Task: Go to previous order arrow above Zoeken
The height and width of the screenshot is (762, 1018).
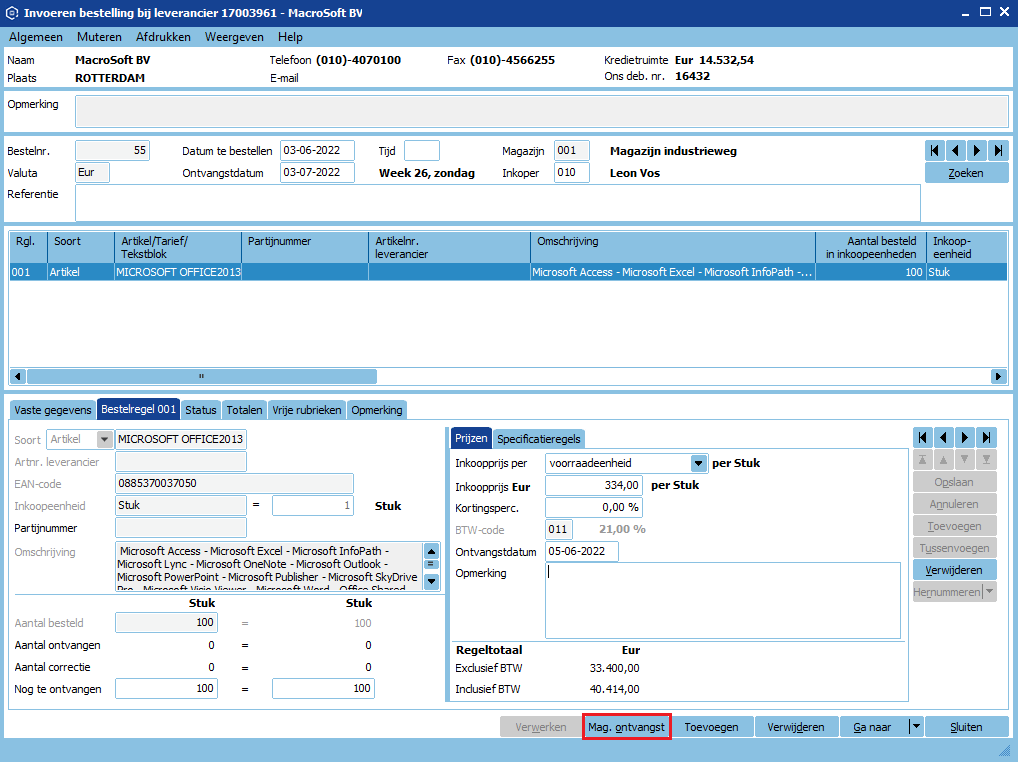Action: tap(956, 151)
